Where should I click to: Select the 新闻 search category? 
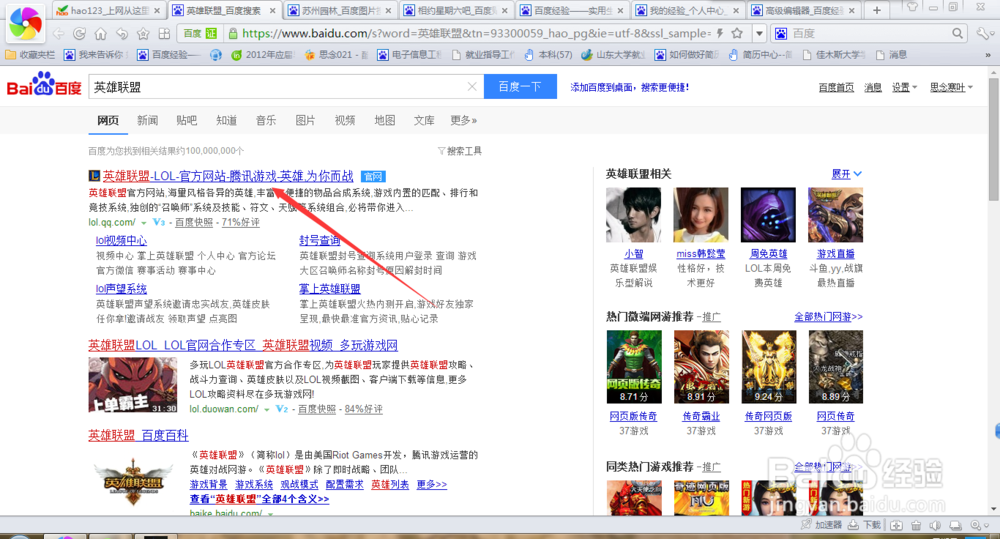[x=147, y=120]
